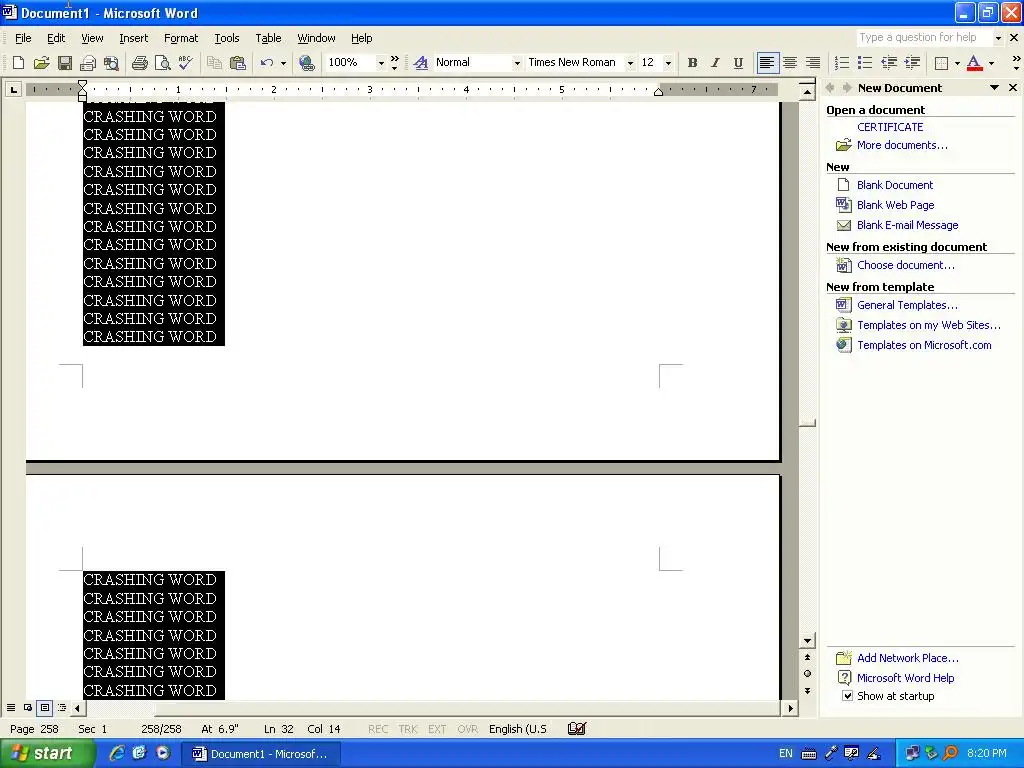Open the Zoom 100% dropdown
The width and height of the screenshot is (1024, 768).
pyautogui.click(x=381, y=63)
